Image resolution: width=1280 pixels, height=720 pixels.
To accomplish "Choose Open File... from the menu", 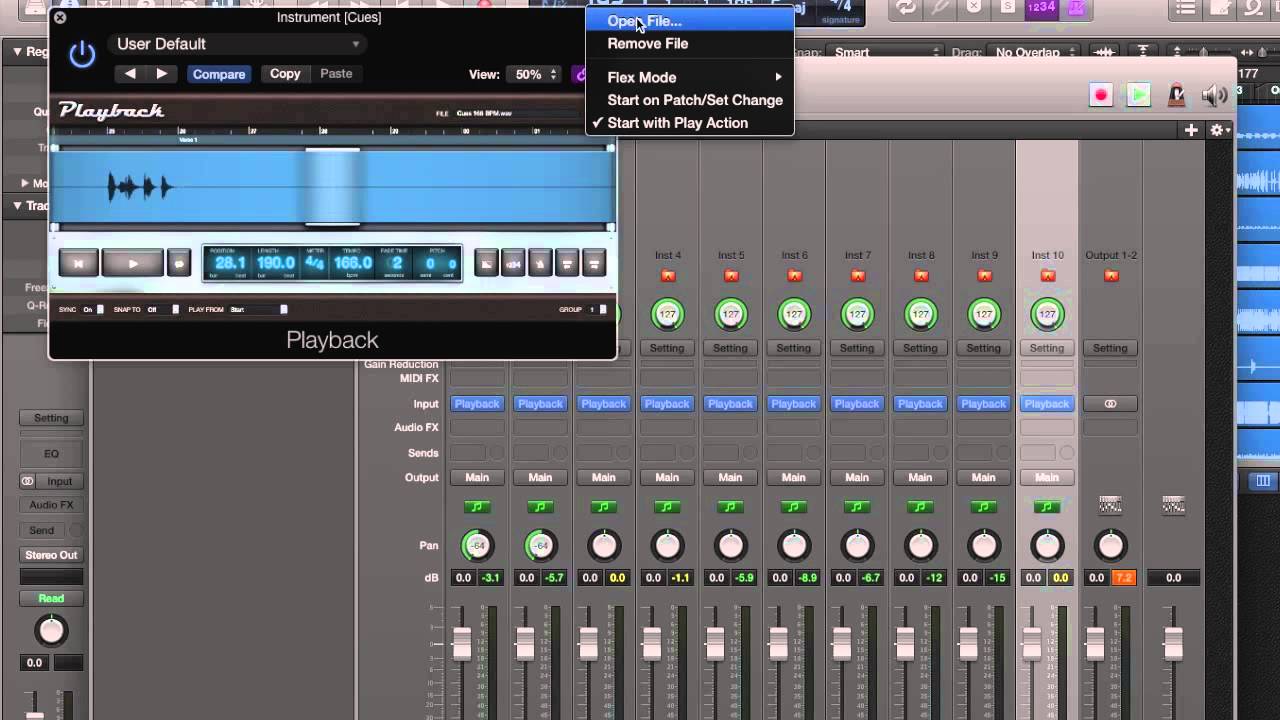I will click(690, 21).
